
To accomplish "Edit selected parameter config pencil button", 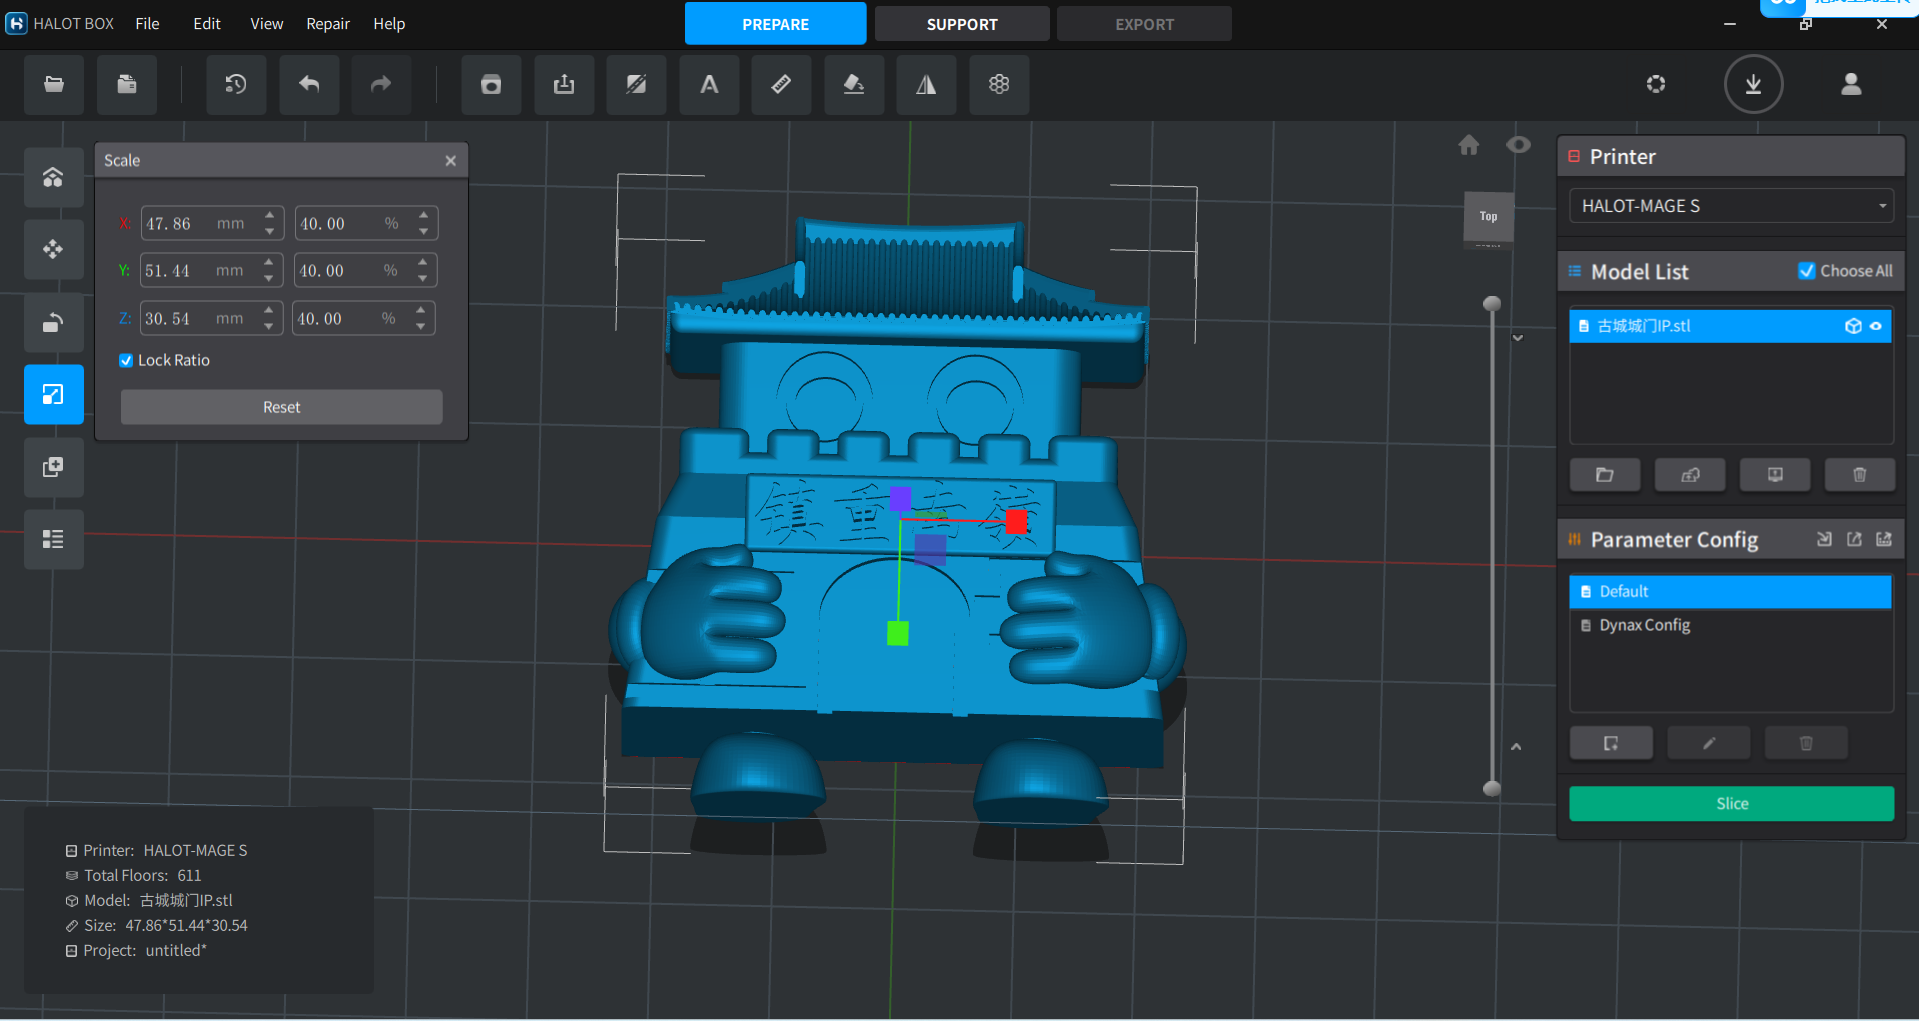I will pyautogui.click(x=1709, y=743).
